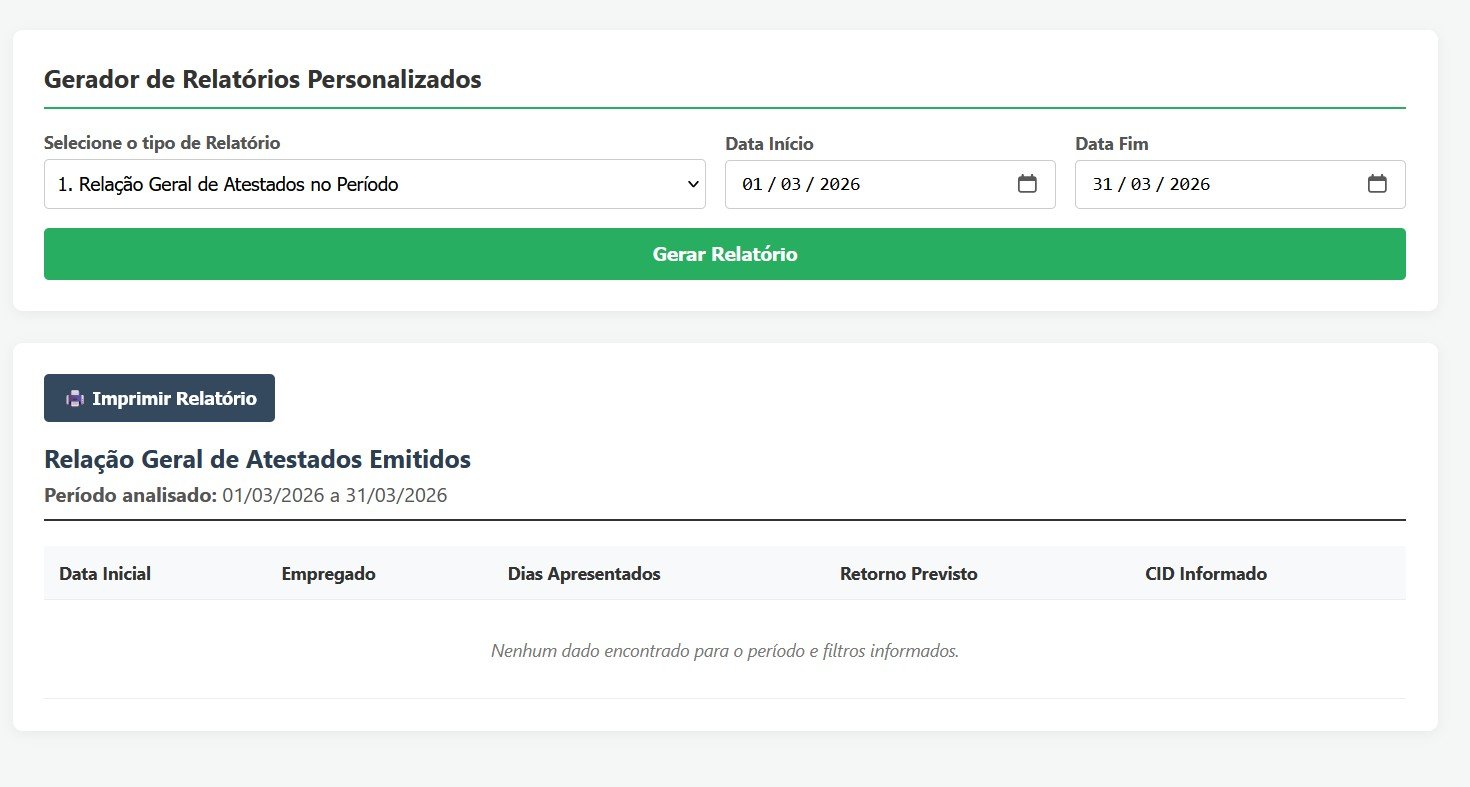Click the Gerar Relatório button
1470x787 pixels.
point(725,254)
